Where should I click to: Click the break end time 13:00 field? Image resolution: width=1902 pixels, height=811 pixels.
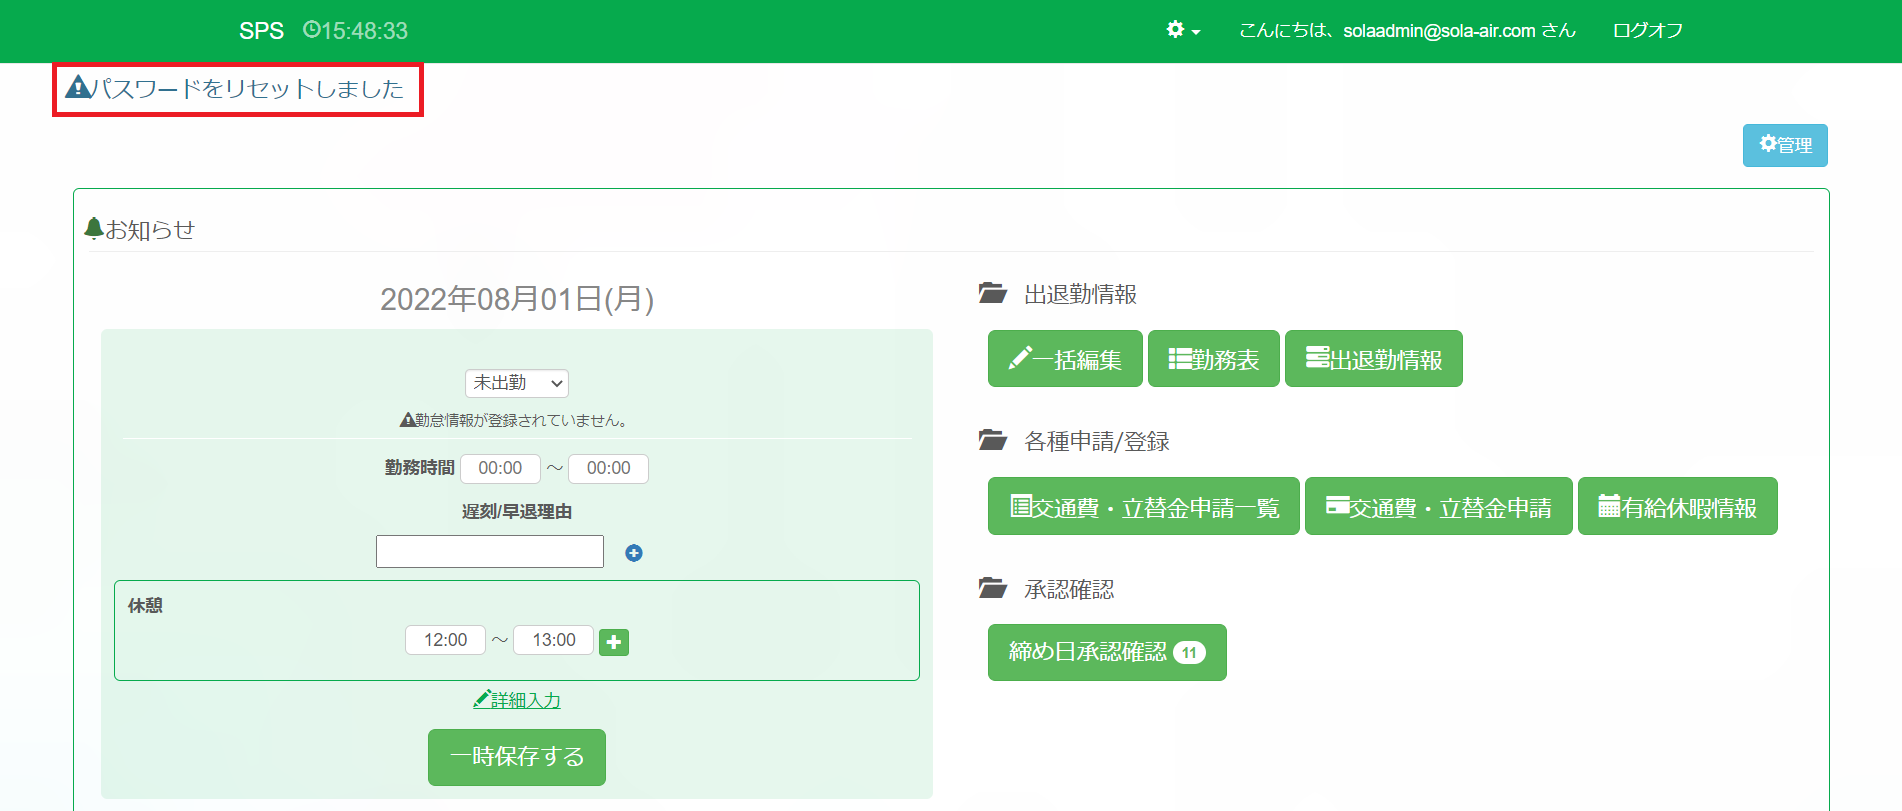[553, 640]
